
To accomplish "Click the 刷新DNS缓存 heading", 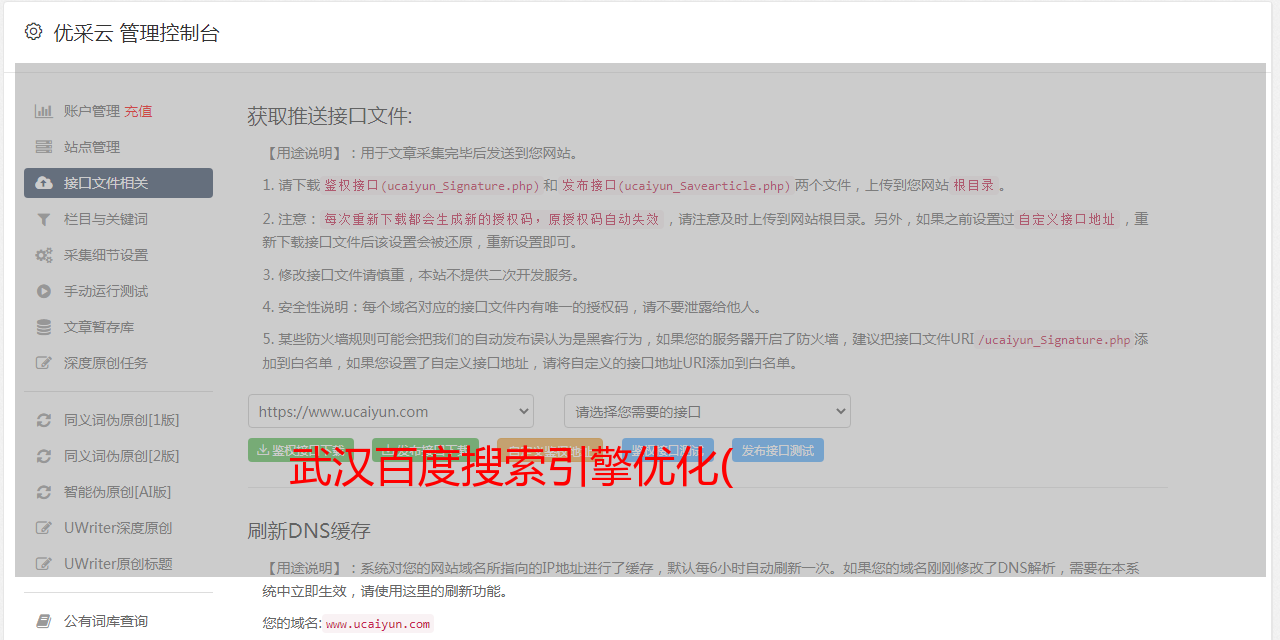I will pyautogui.click(x=309, y=530).
